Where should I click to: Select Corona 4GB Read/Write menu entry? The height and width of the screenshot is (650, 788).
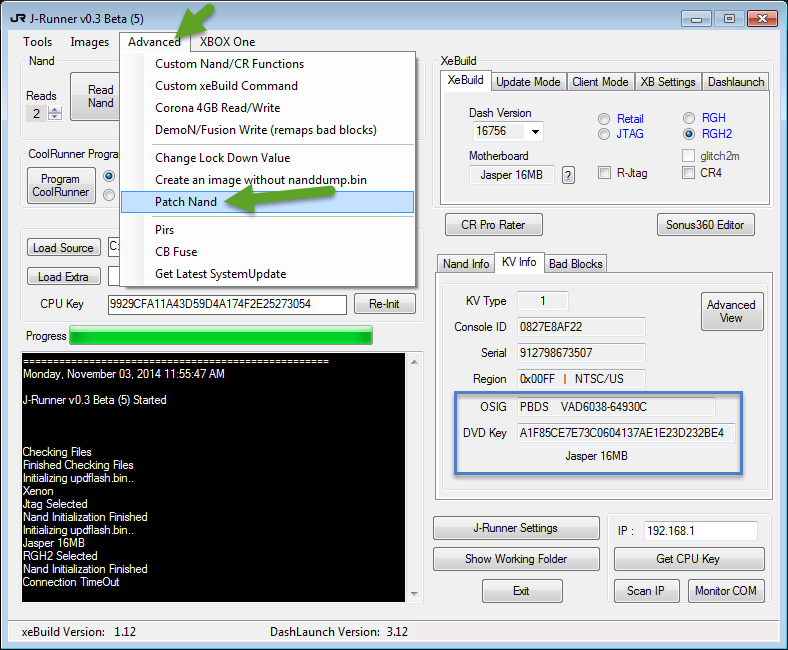pyautogui.click(x=217, y=108)
